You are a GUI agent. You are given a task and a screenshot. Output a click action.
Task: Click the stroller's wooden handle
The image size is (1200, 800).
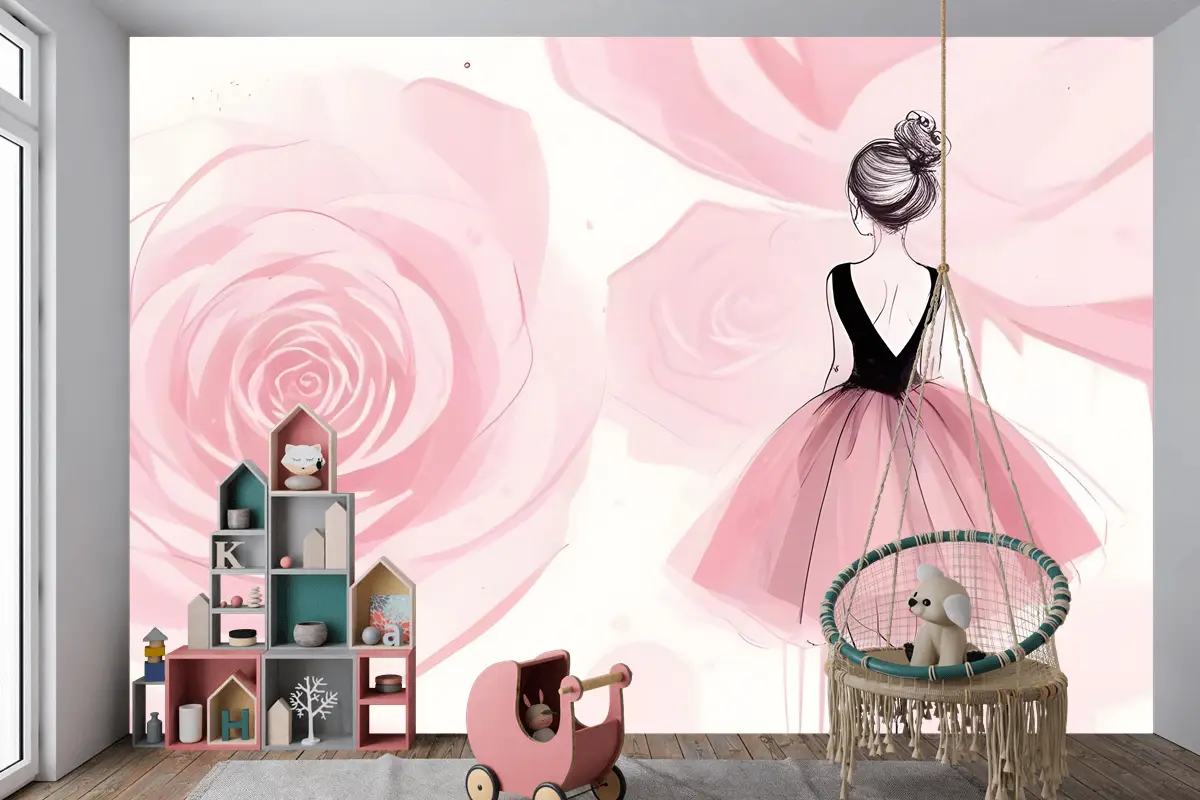(x=596, y=682)
